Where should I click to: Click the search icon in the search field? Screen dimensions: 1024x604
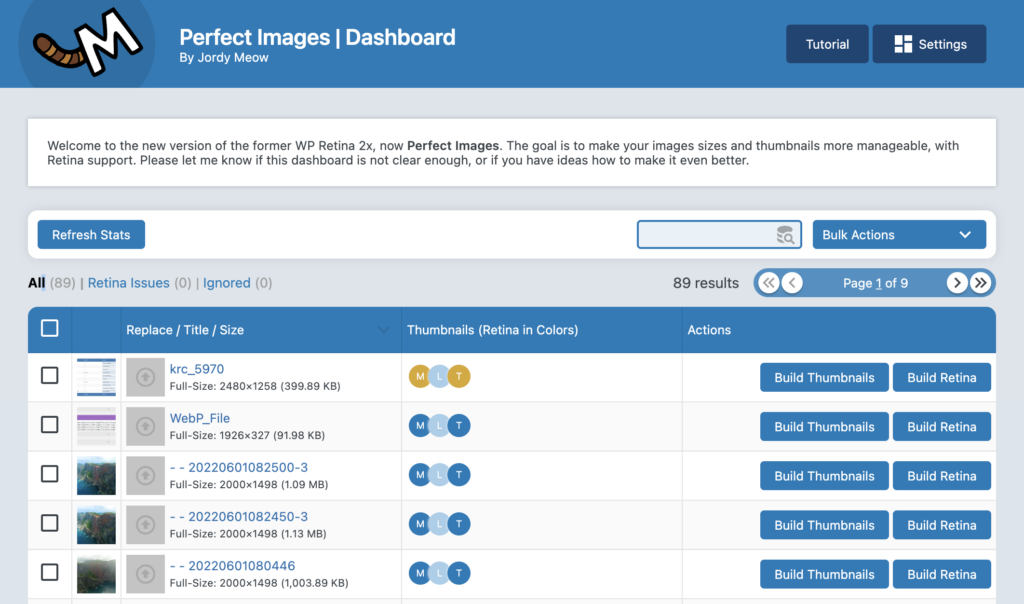pos(785,235)
